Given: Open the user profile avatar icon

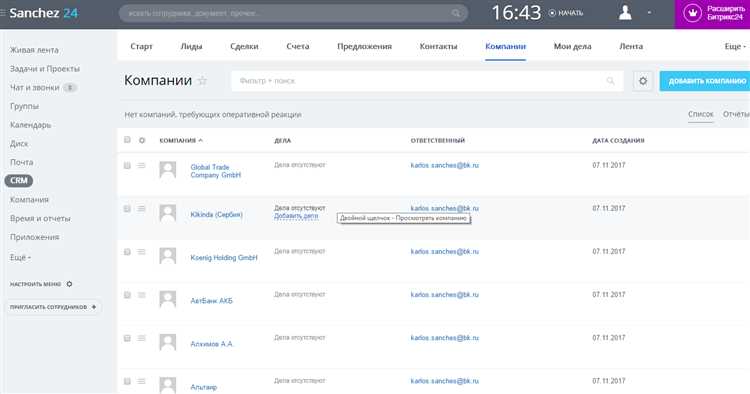Looking at the screenshot, I should click(x=625, y=13).
